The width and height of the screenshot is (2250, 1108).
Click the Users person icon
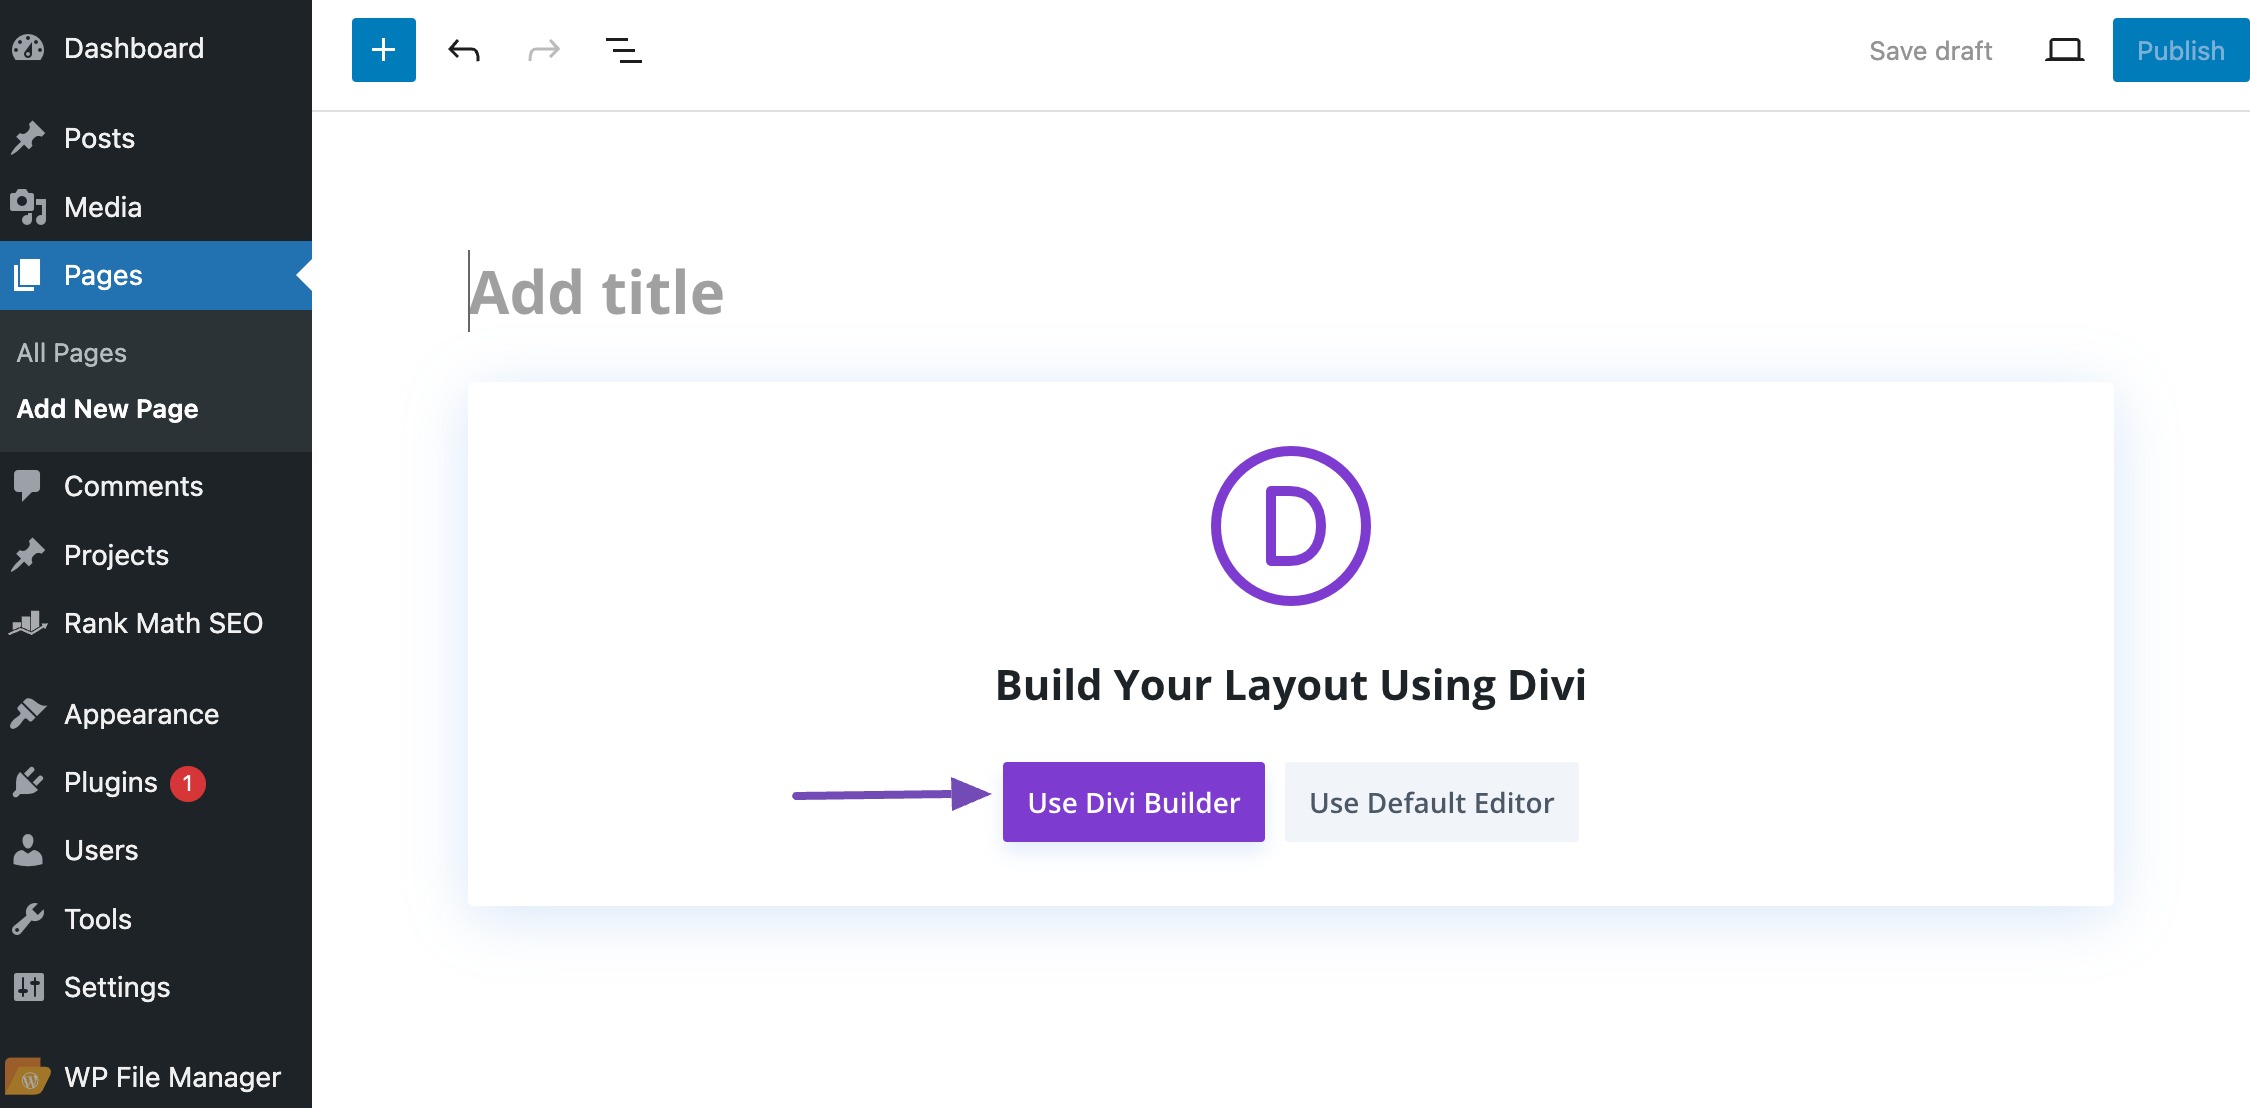click(28, 850)
